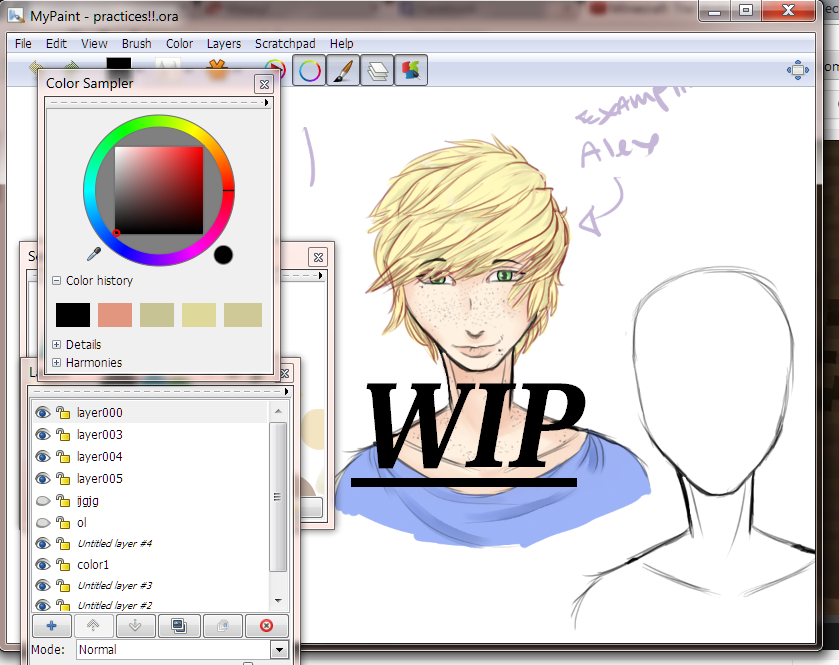Click the layer list scroll up arrow
839x665 pixels.
tap(278, 411)
